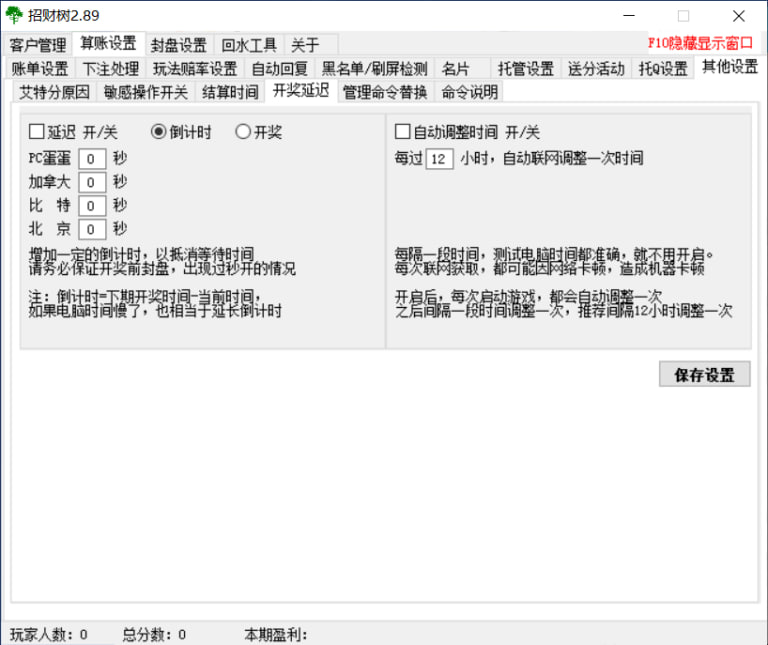Image resolution: width=768 pixels, height=645 pixels.
Task: Go to the 回水工具 tab
Action: 249,45
